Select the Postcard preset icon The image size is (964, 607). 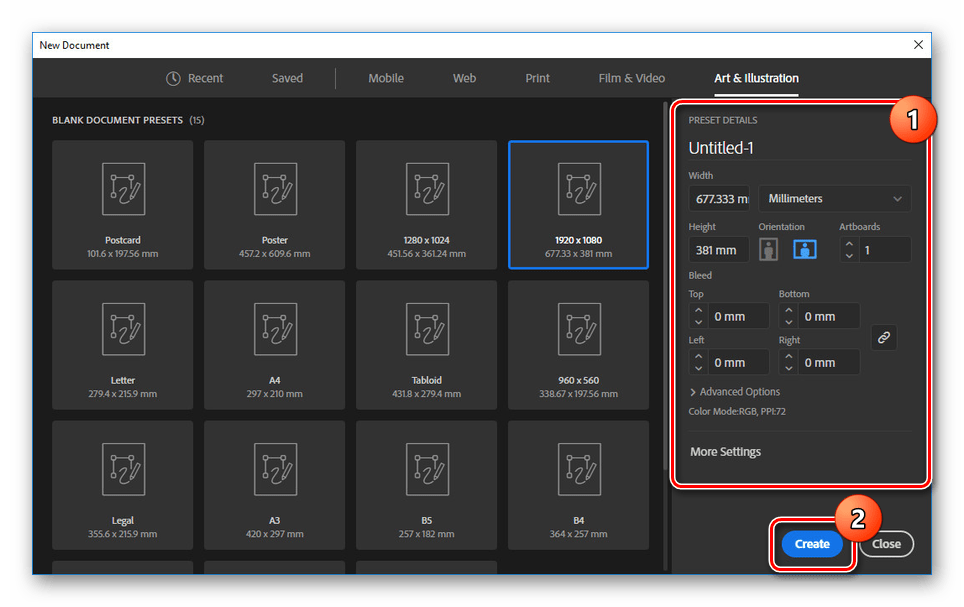point(124,189)
